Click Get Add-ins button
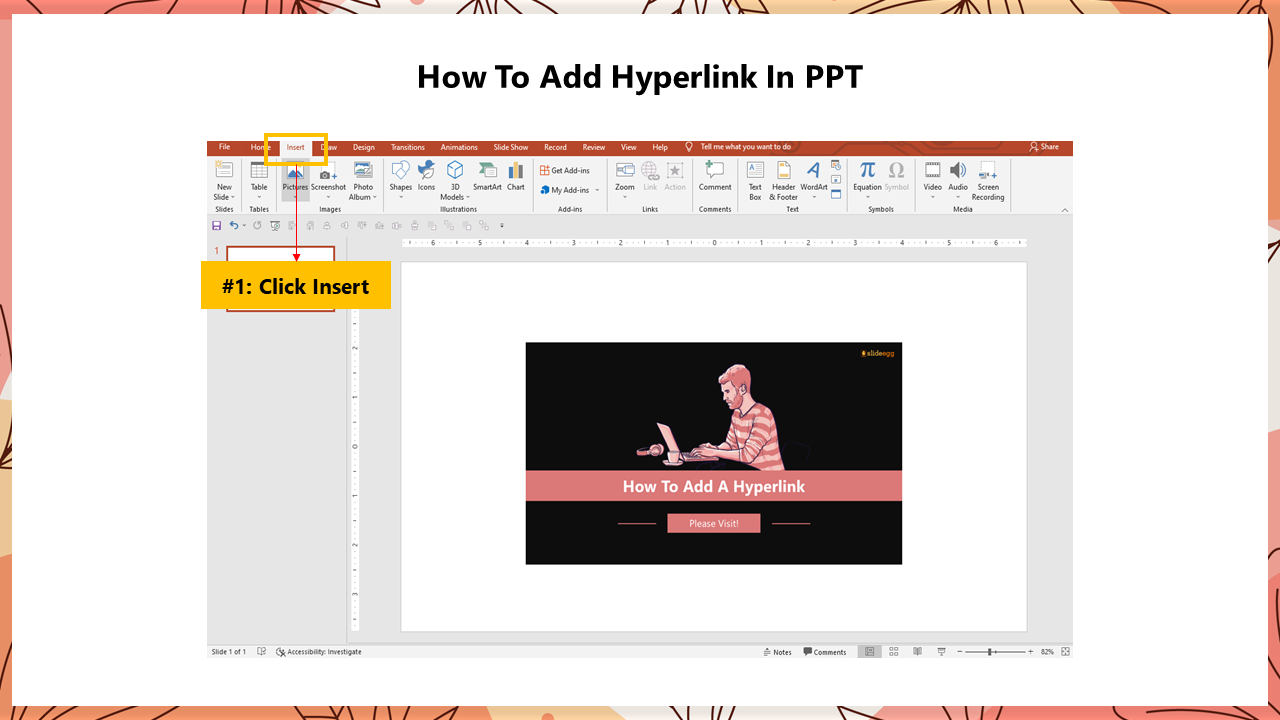 565,170
